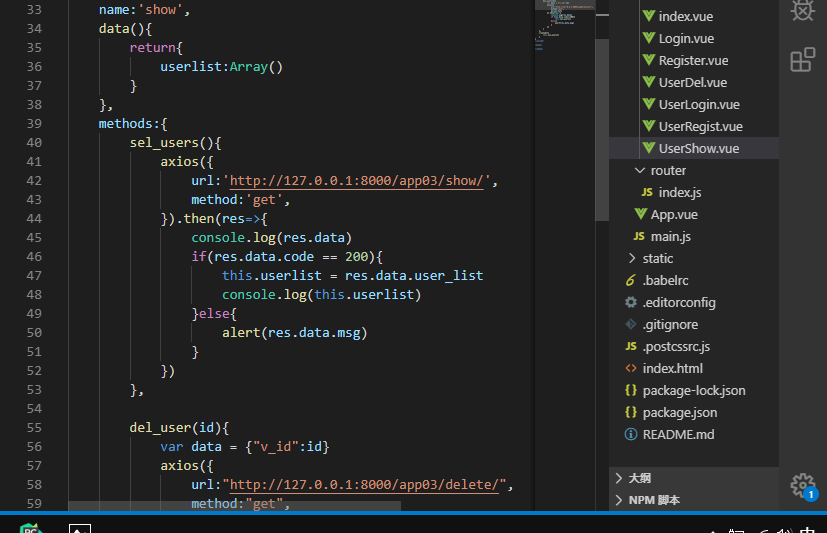Open UserLogin.vue in the explorer

click(x=699, y=105)
